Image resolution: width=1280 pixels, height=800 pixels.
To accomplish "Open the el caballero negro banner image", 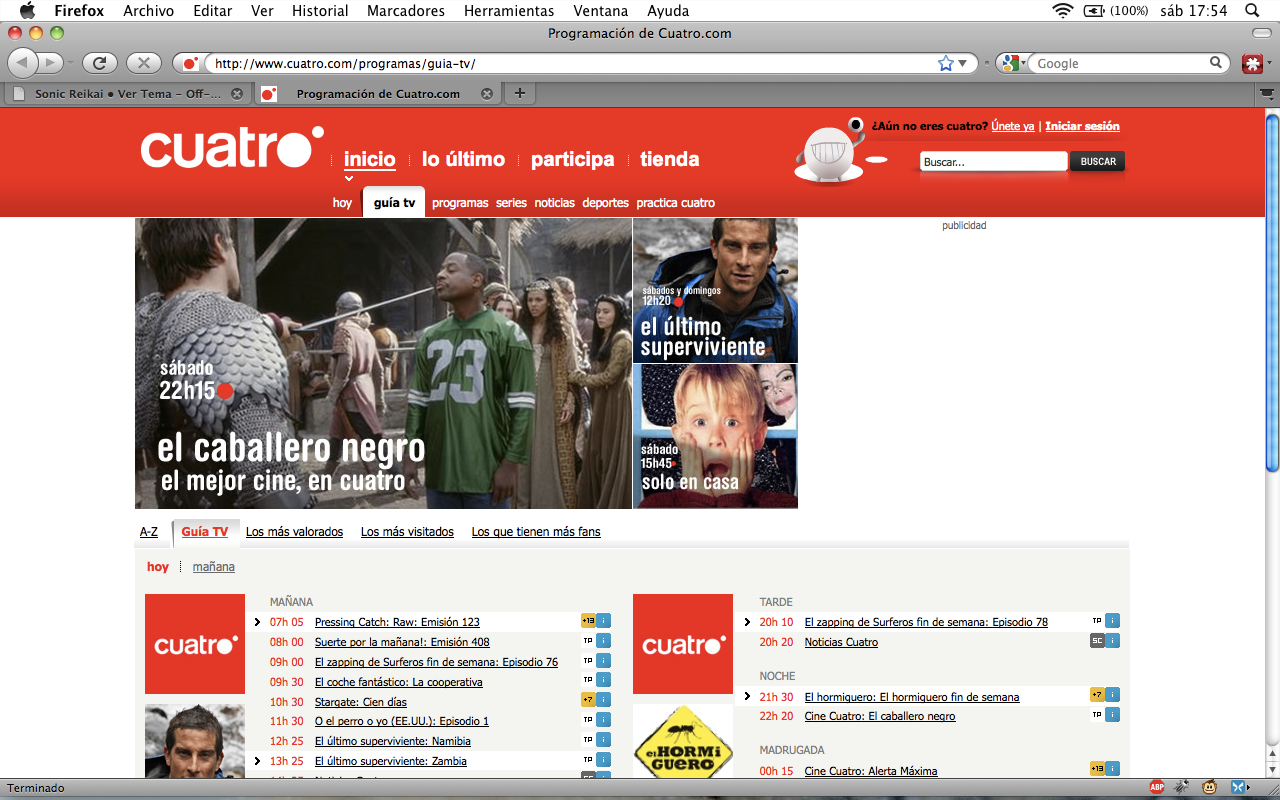I will click(x=383, y=363).
